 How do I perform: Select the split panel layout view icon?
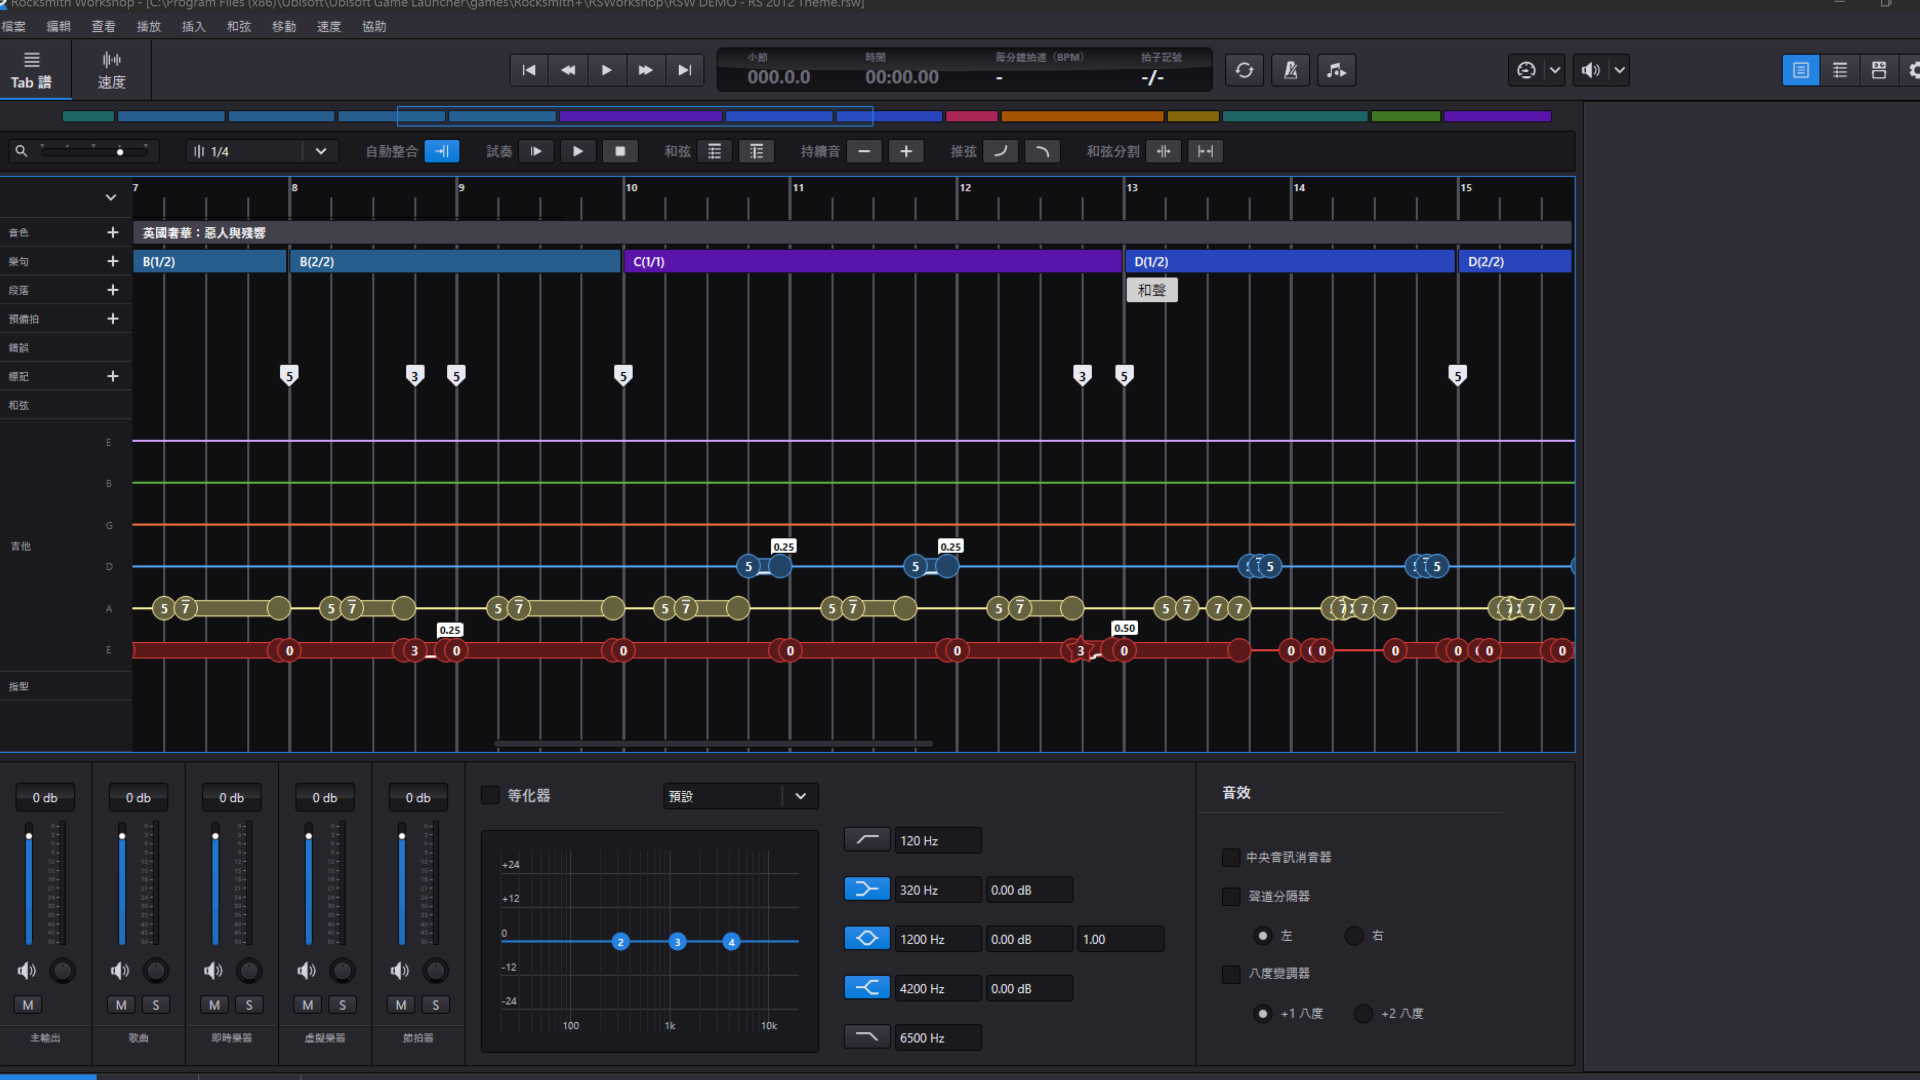coord(1879,70)
